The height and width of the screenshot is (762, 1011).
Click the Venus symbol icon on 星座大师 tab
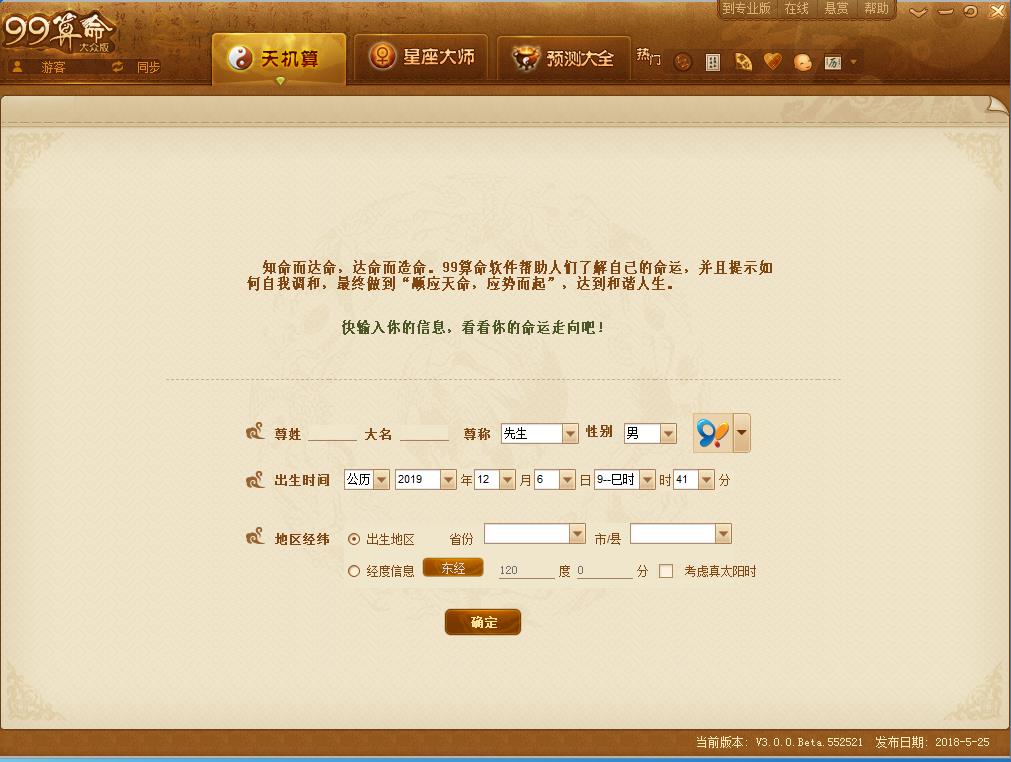tap(382, 57)
